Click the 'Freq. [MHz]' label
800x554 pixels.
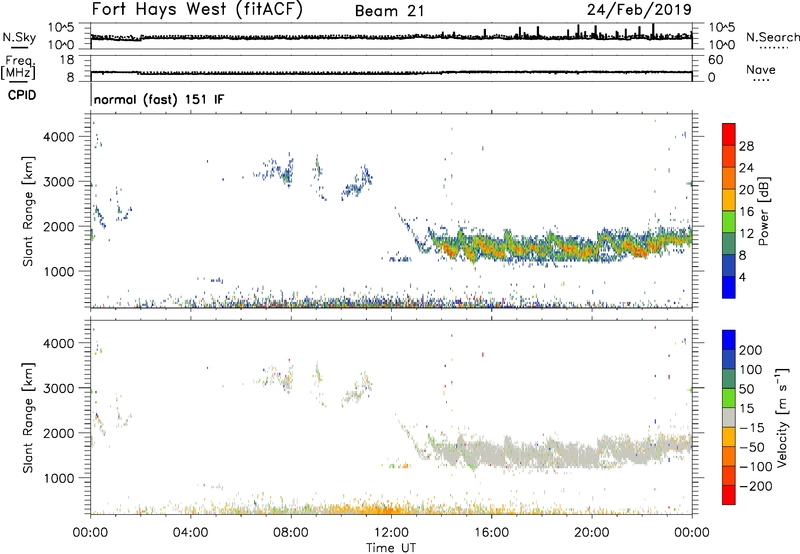tap(18, 67)
